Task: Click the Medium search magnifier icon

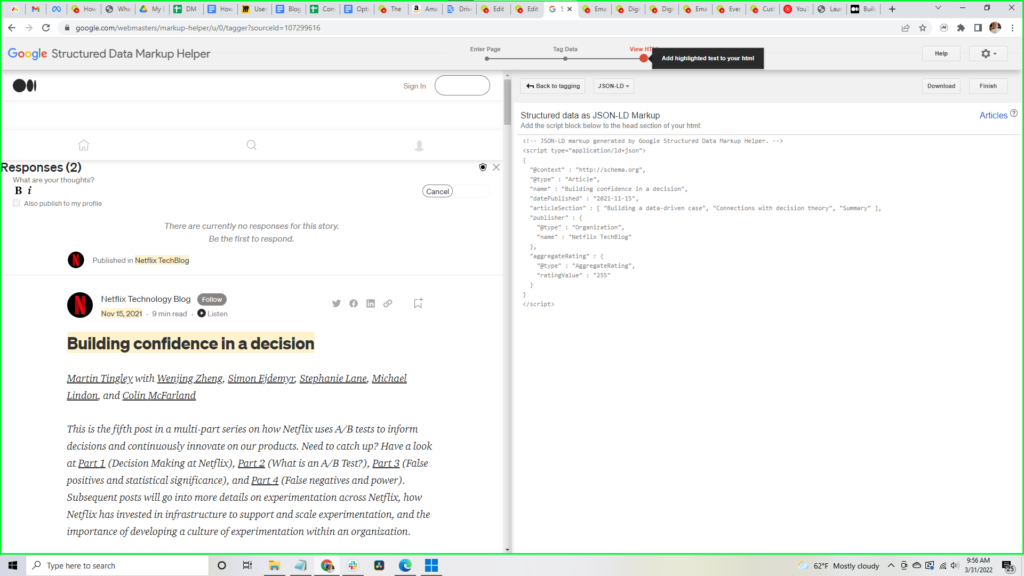Action: point(252,145)
